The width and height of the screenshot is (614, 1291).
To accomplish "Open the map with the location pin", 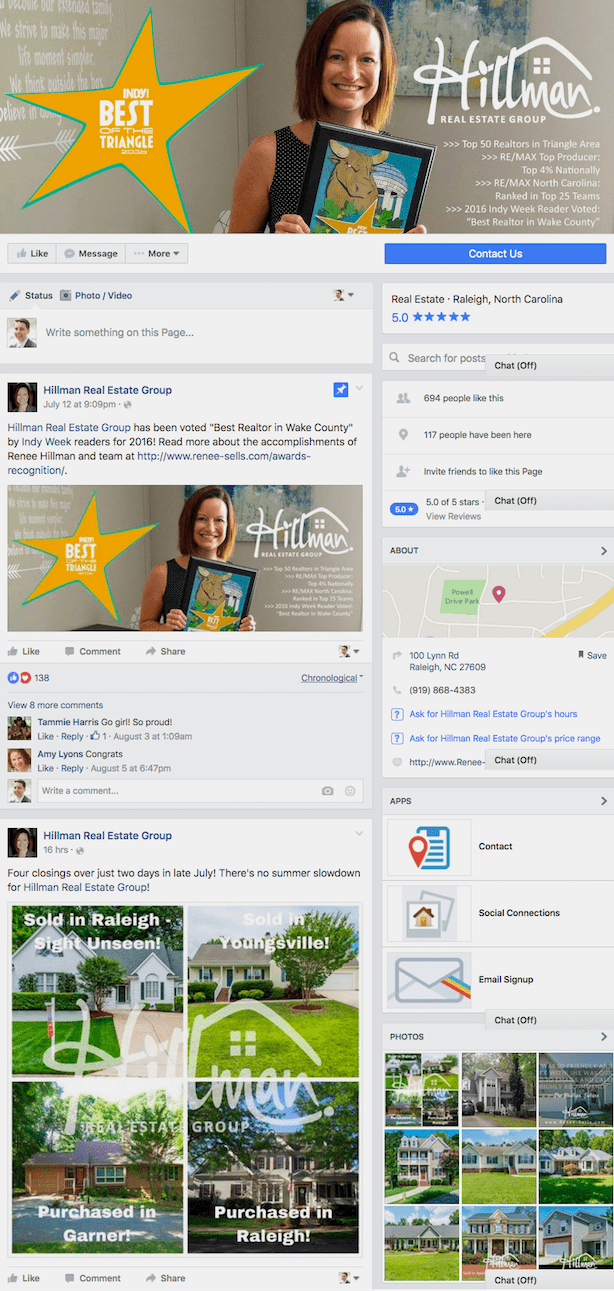I will click(x=498, y=600).
